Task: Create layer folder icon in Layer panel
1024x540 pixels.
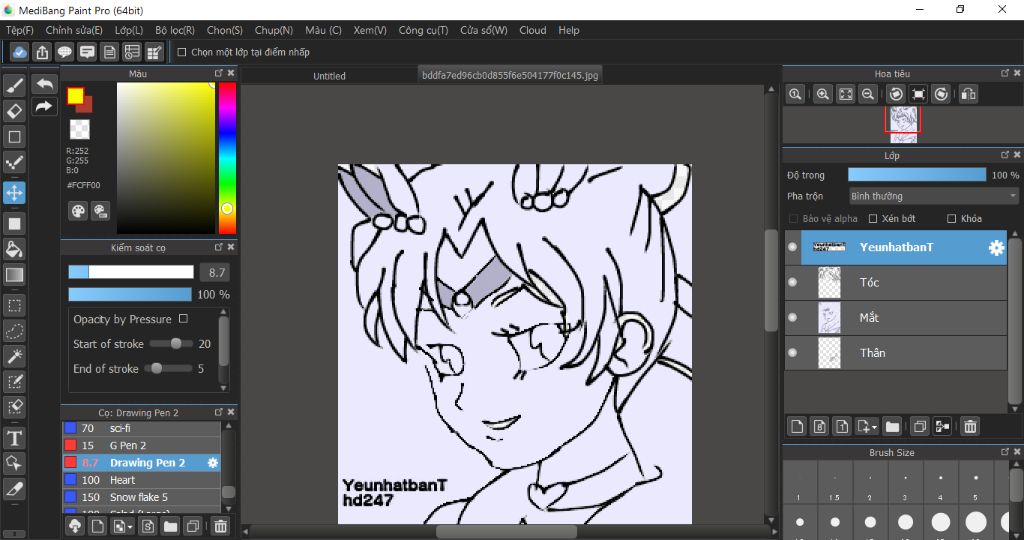Action: (892, 426)
